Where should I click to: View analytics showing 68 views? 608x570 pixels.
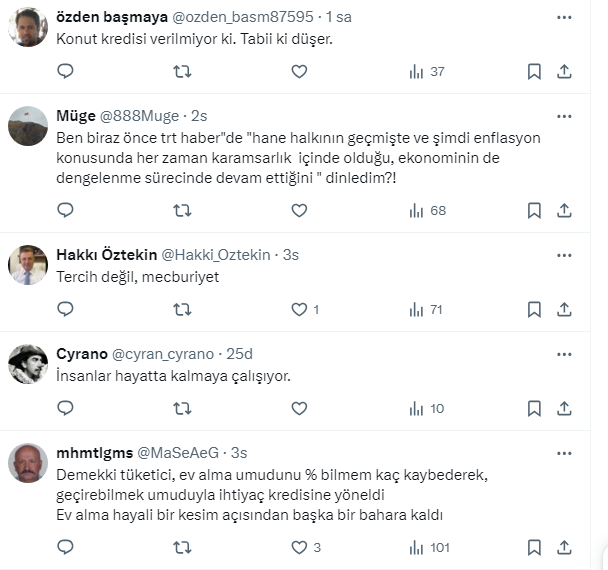(x=428, y=210)
